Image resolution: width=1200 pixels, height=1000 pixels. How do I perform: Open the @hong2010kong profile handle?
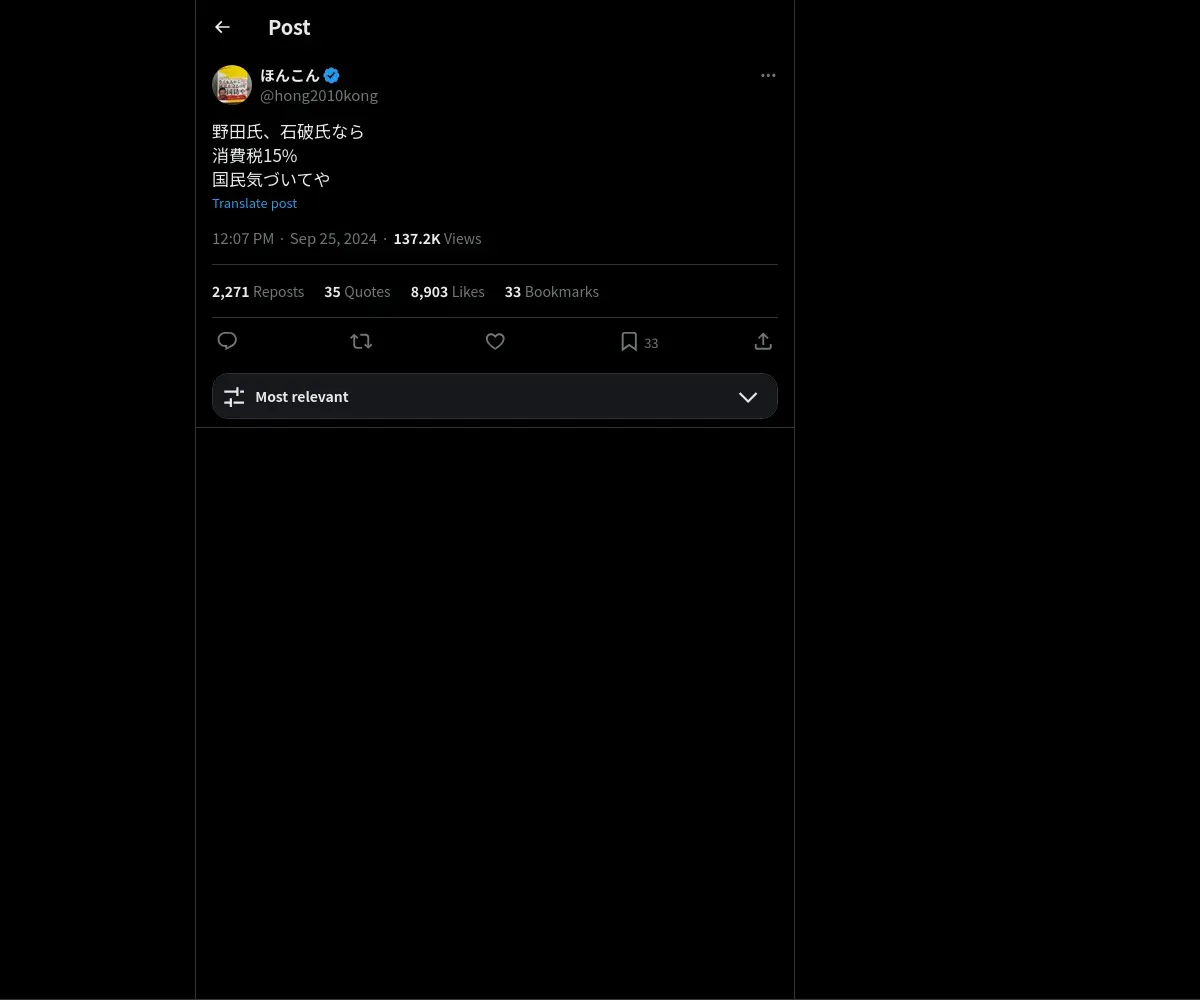(x=319, y=96)
